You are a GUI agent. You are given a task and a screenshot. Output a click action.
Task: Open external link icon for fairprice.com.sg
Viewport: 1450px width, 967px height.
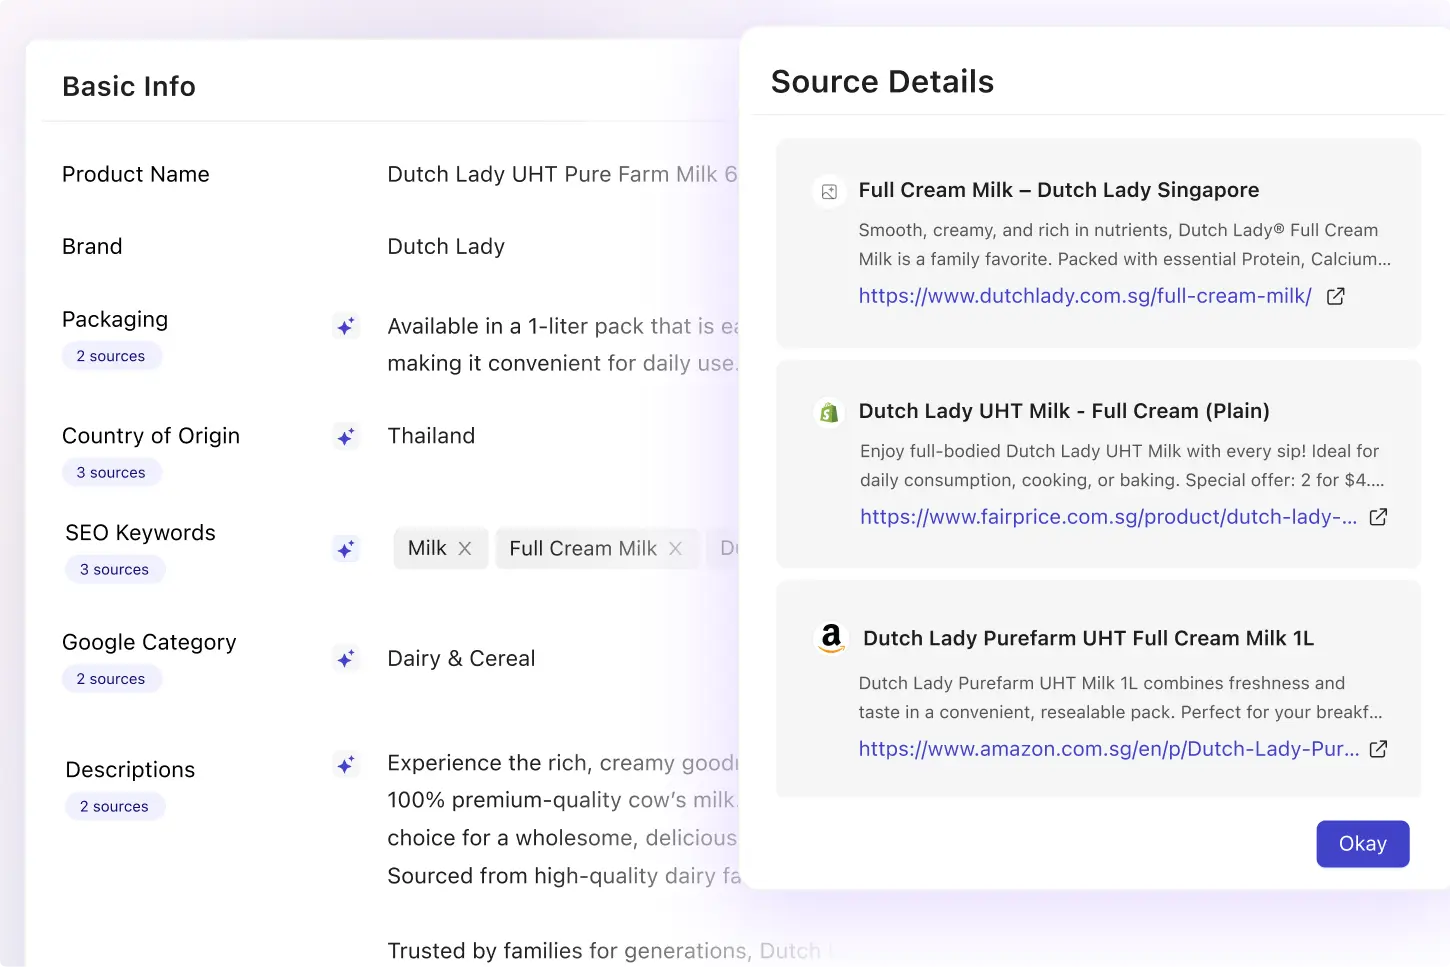coord(1378,517)
